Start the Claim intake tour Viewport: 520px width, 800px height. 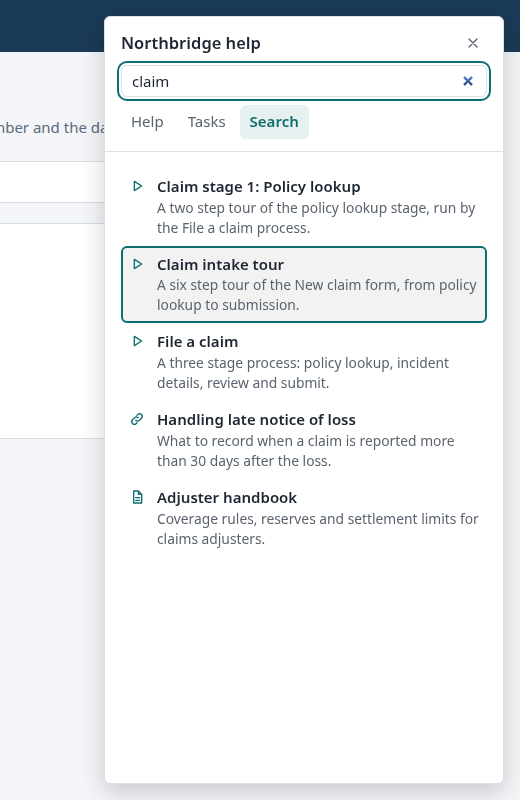[304, 285]
